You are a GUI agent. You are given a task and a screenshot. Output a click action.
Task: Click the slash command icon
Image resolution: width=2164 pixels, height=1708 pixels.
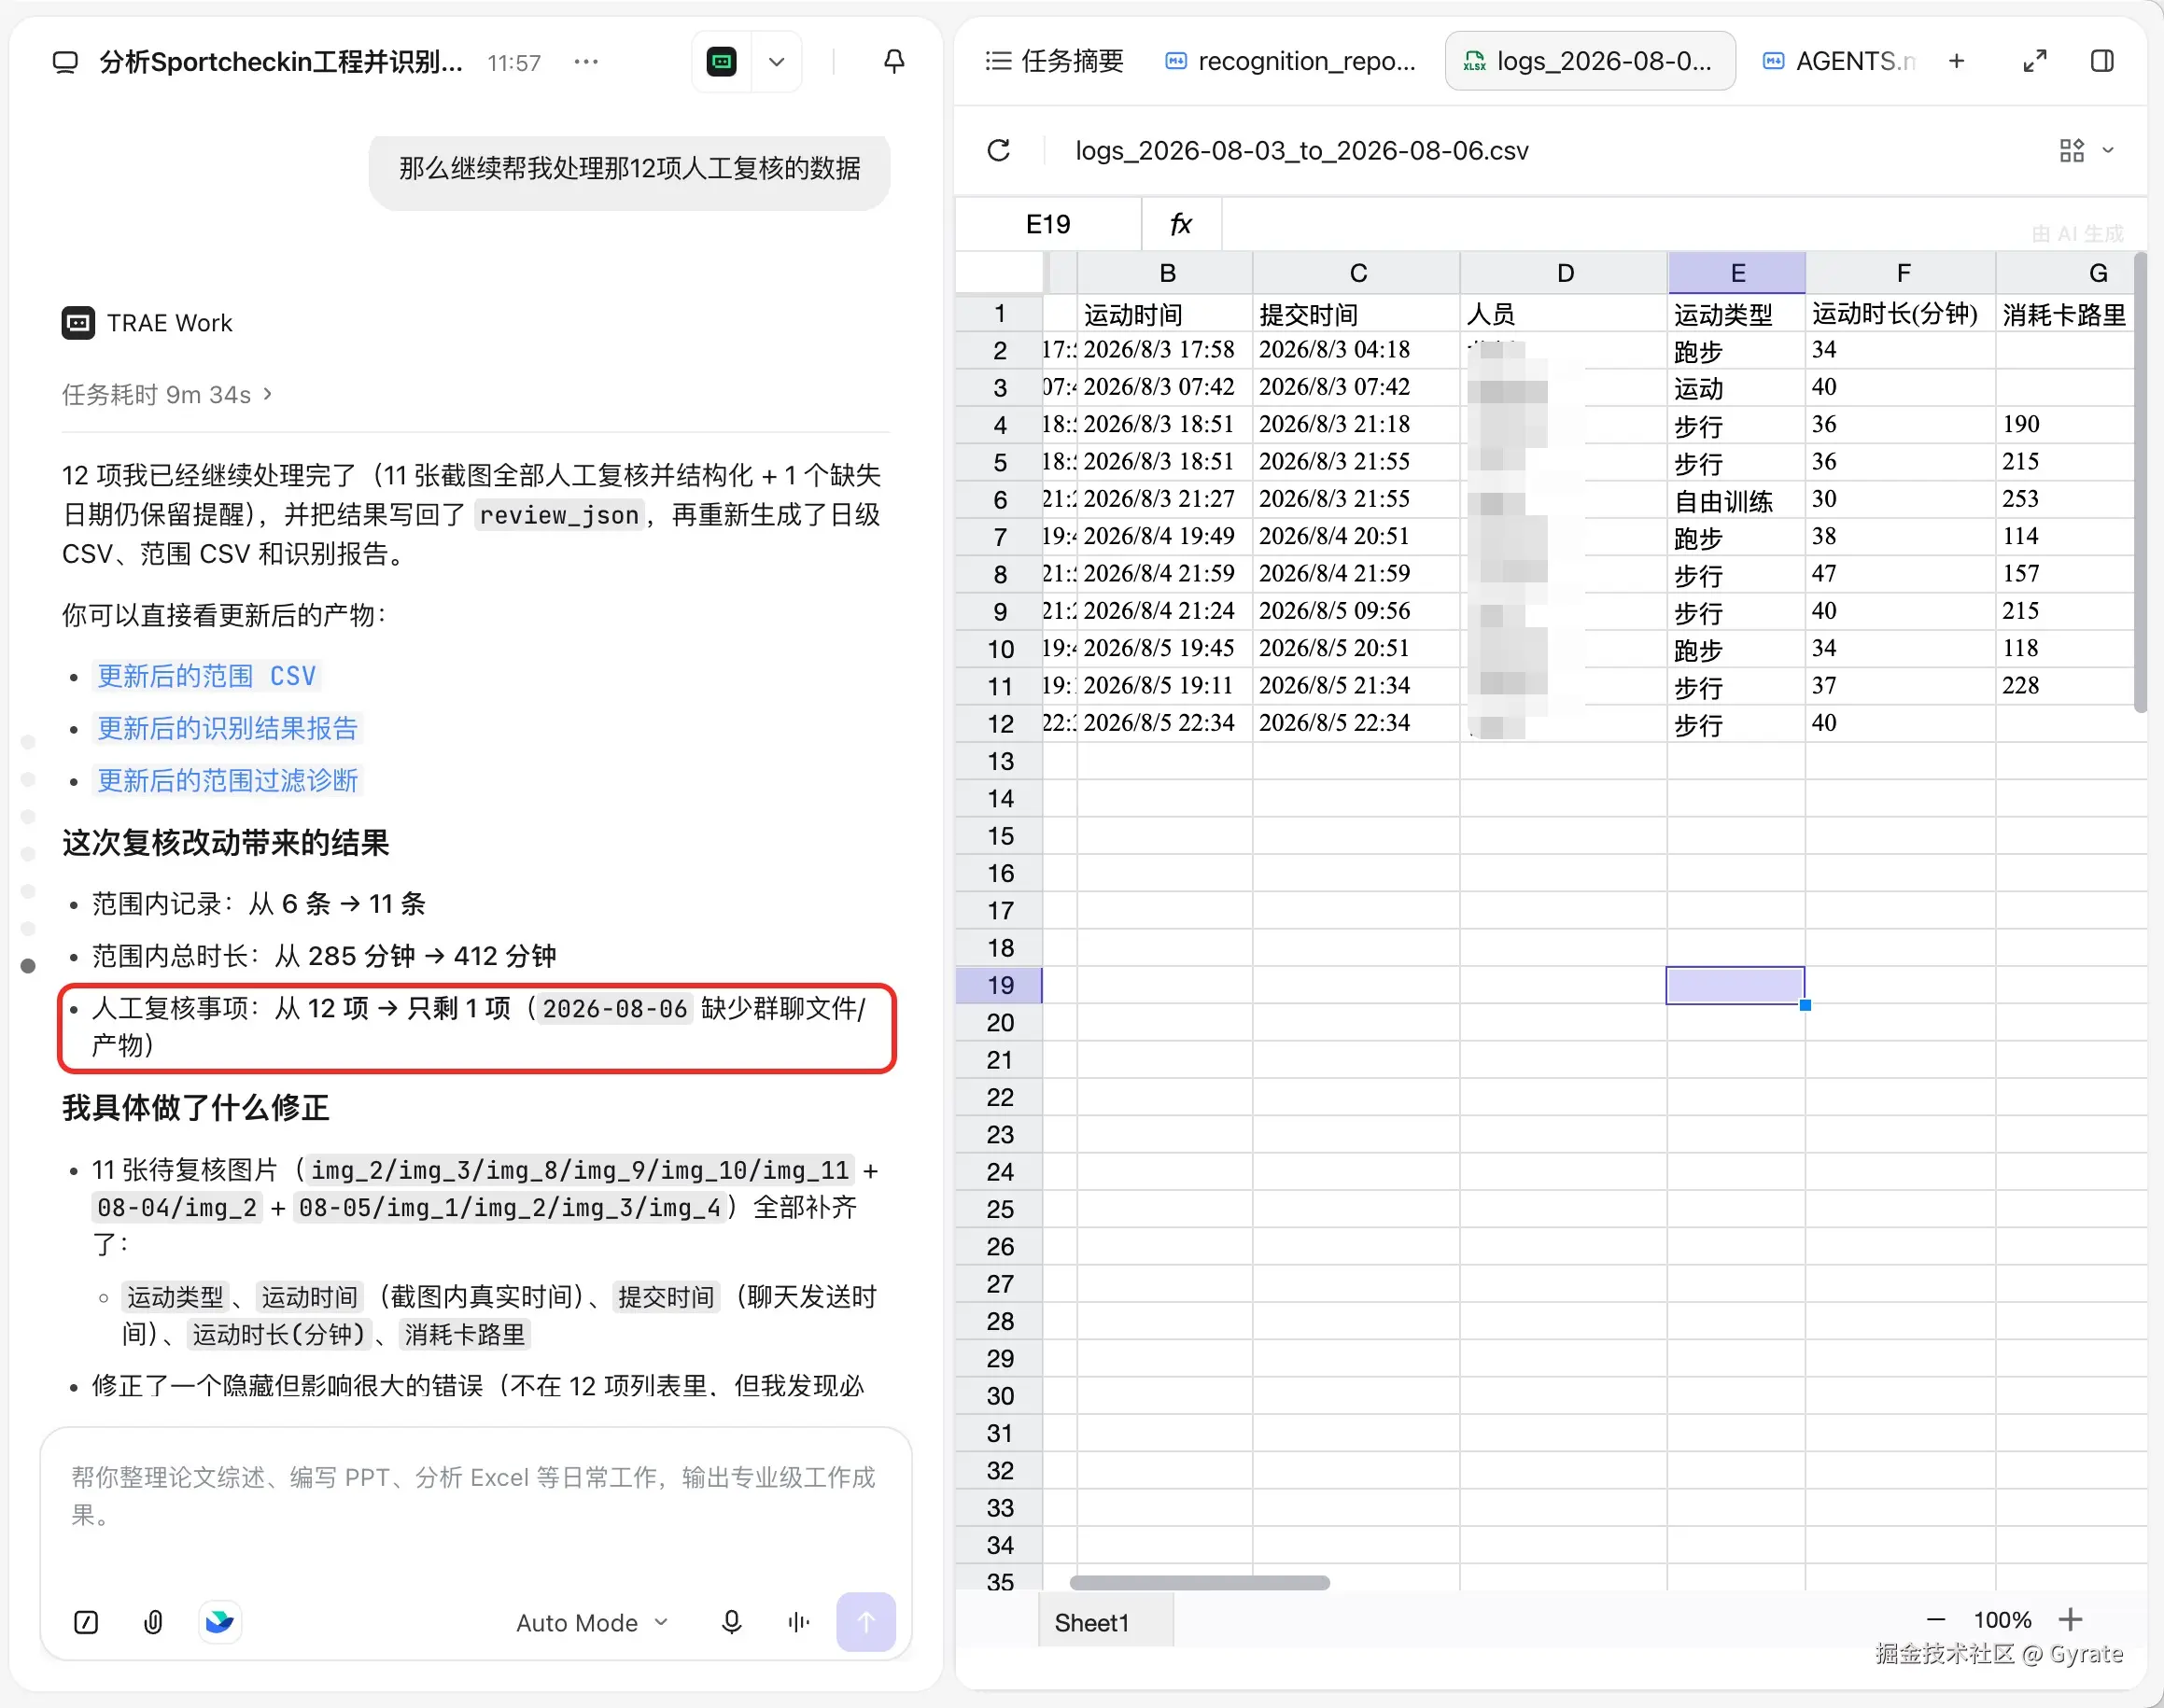86,1622
